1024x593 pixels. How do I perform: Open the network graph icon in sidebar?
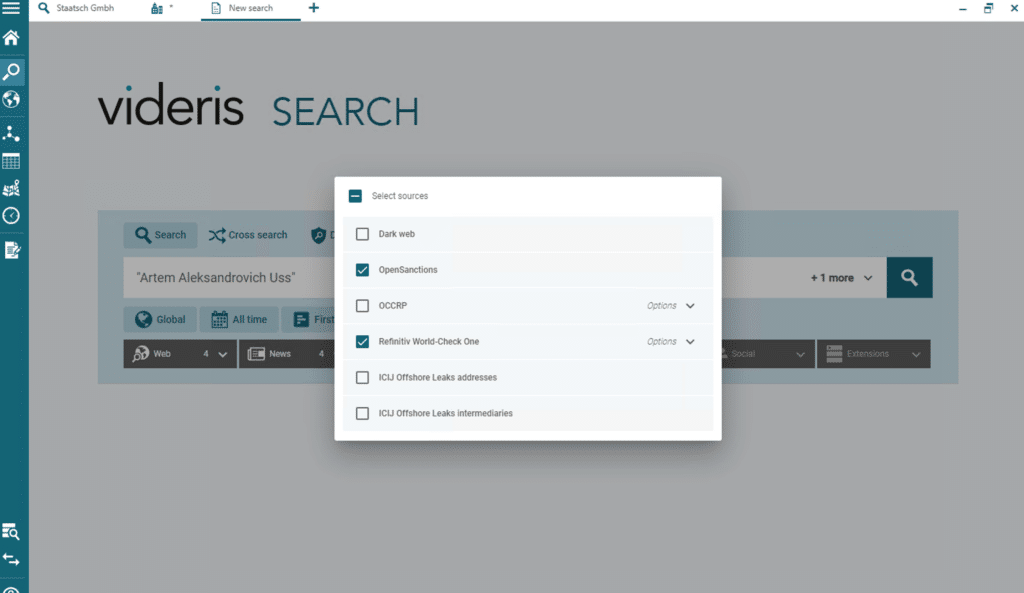tap(11, 133)
